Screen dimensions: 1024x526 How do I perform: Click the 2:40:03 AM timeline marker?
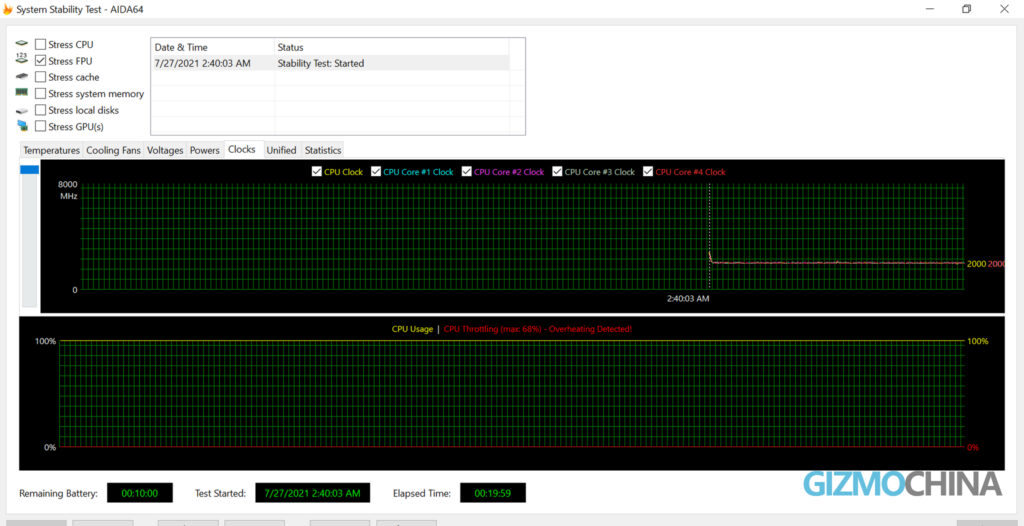coord(688,298)
